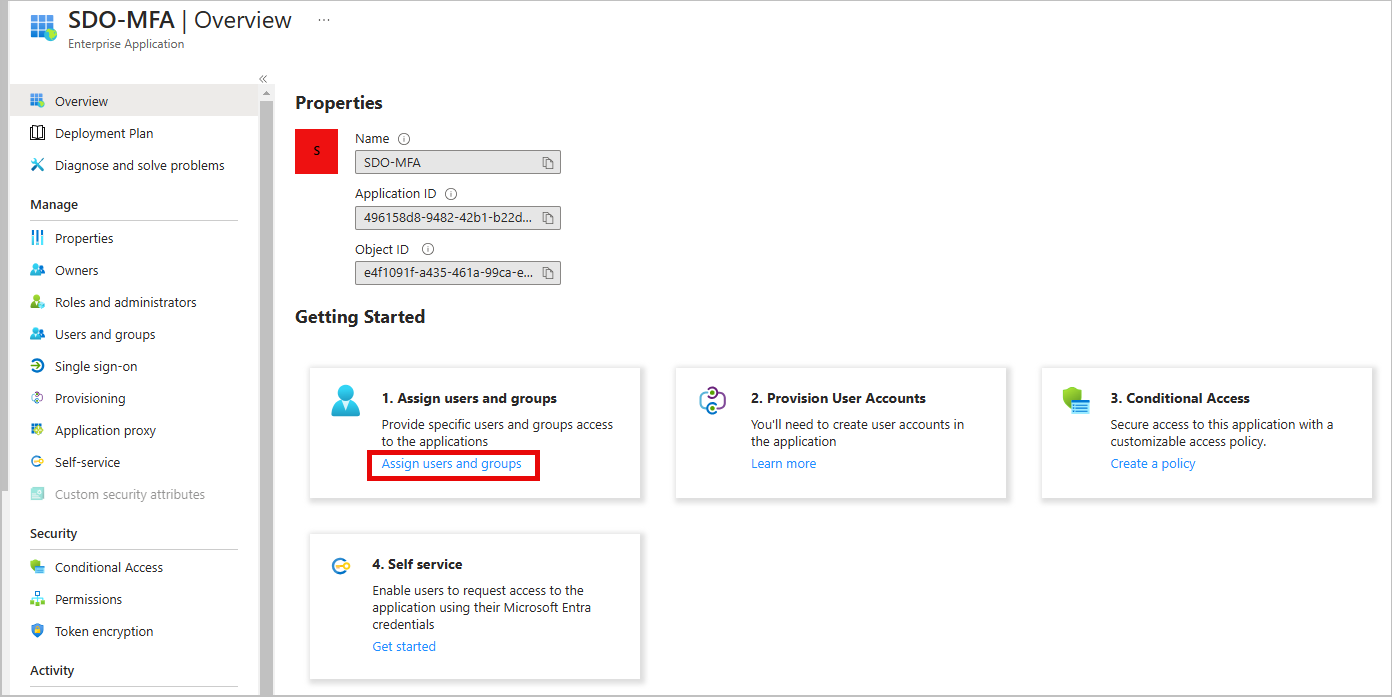
Task: Click the Conditional Access shield icon in sidebar
Action: 37,567
